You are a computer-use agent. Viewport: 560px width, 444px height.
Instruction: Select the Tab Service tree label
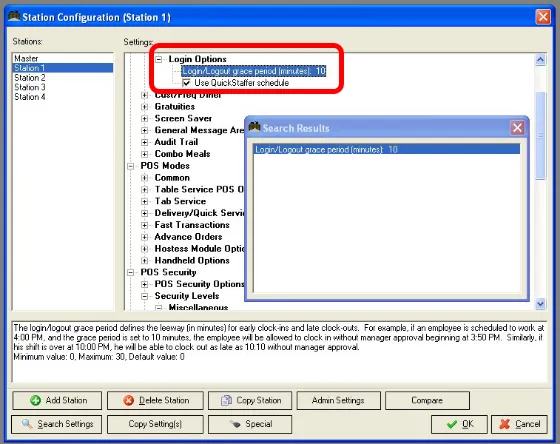click(x=180, y=201)
